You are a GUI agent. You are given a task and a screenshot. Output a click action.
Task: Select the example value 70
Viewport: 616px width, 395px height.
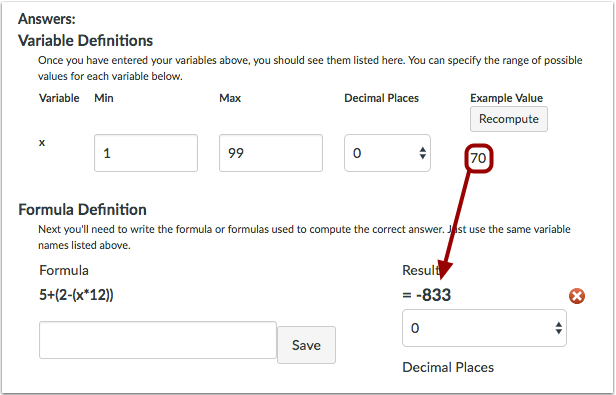pyautogui.click(x=478, y=158)
